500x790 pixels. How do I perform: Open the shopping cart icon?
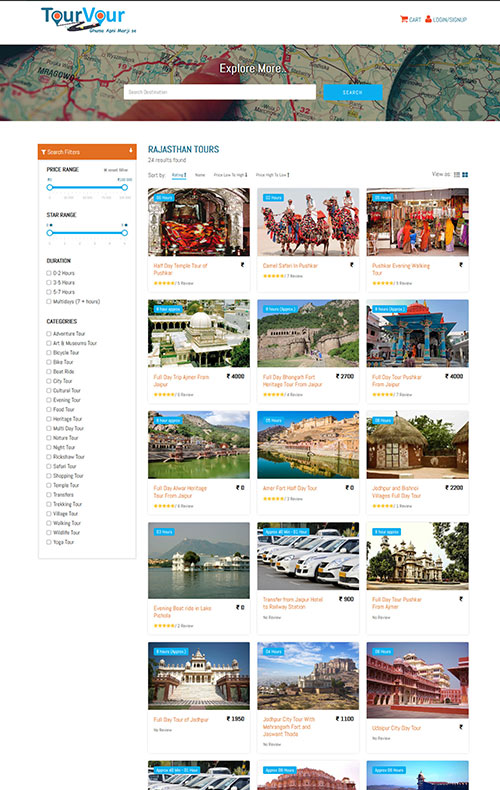click(x=404, y=19)
